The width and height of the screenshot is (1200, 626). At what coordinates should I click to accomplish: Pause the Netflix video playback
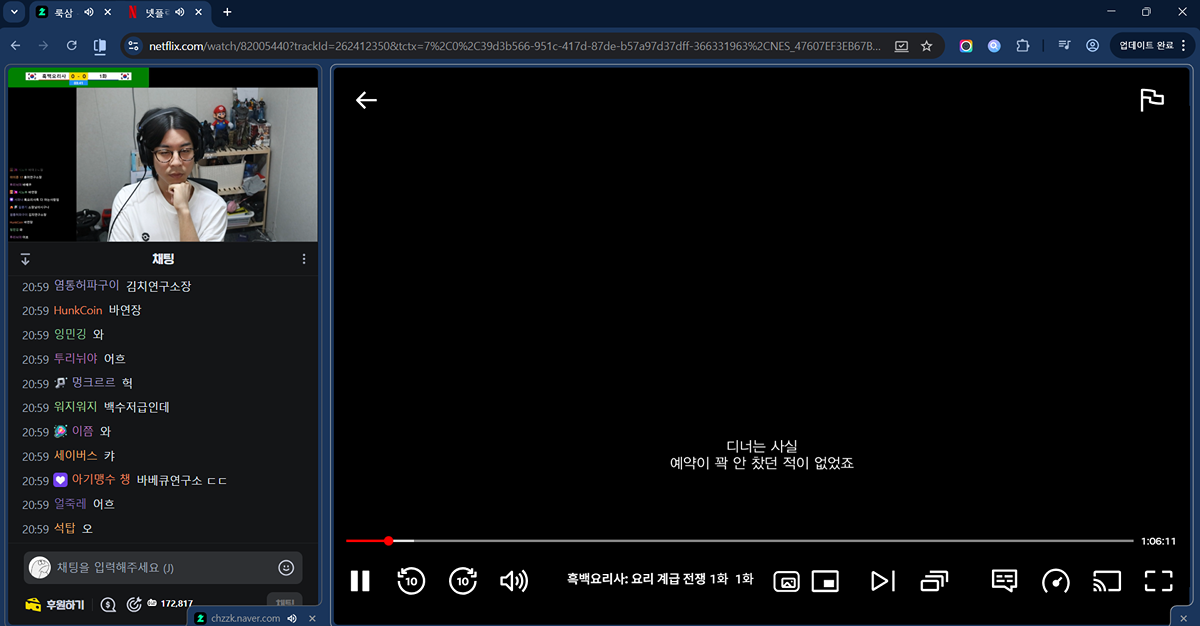360,581
